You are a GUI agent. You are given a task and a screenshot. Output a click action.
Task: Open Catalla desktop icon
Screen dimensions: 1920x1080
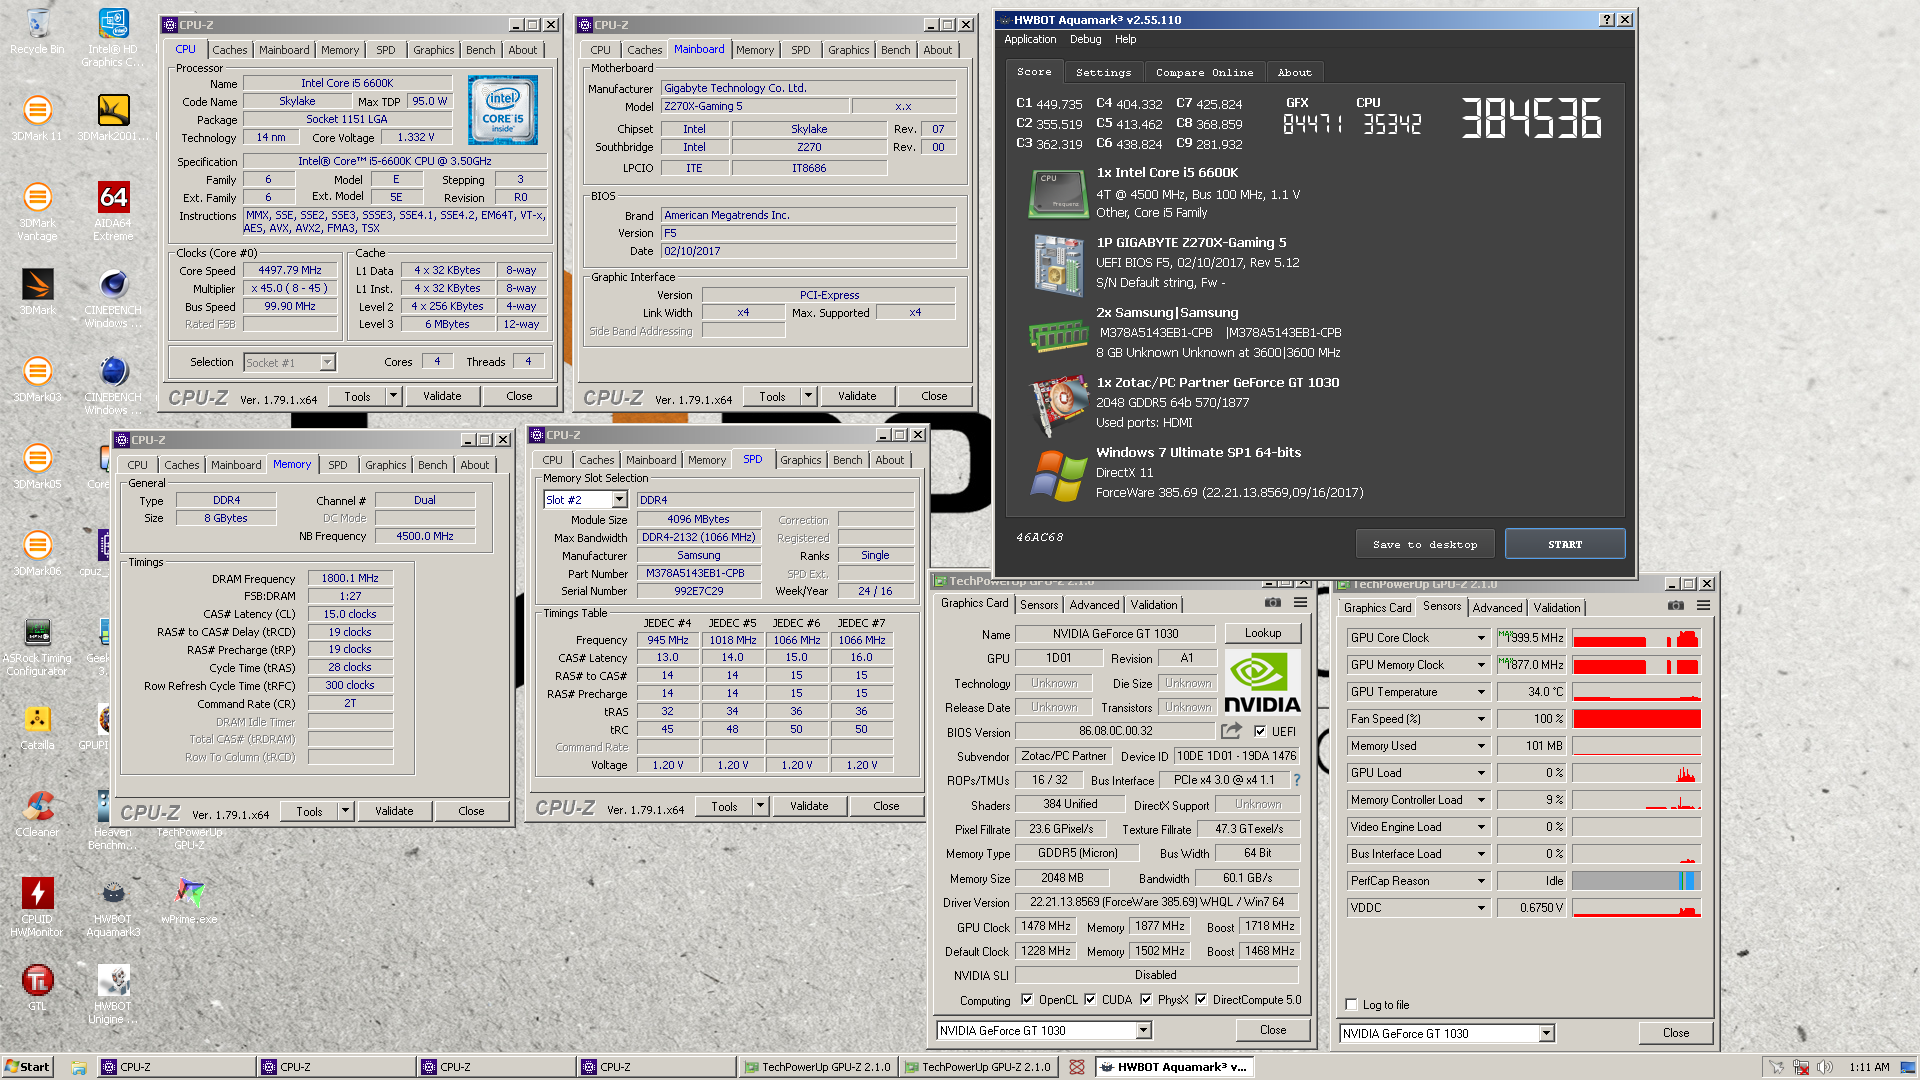click(37, 727)
